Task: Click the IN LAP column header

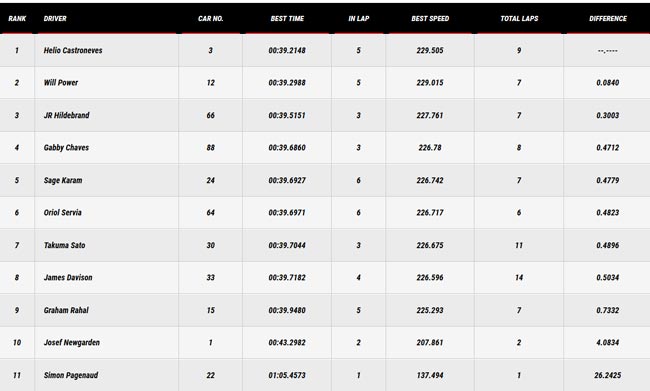Action: (359, 19)
